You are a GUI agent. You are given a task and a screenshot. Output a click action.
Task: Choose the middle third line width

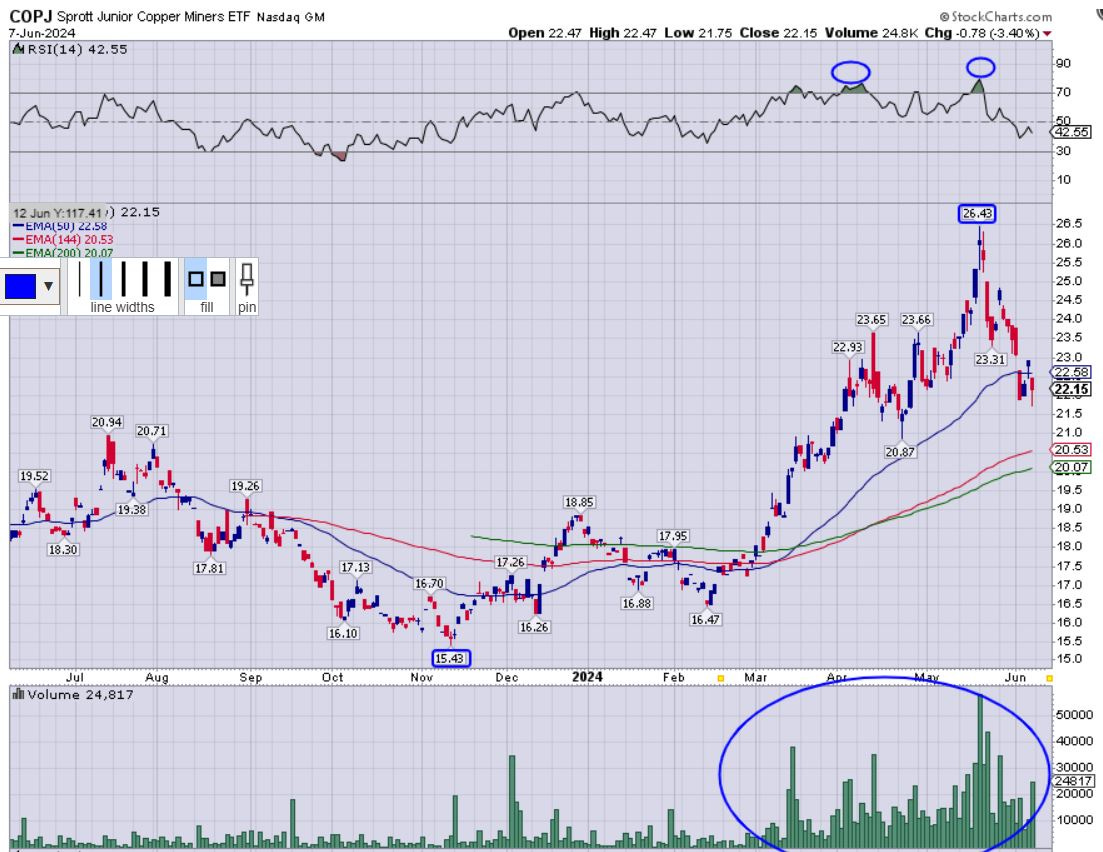pyautogui.click(x=123, y=279)
